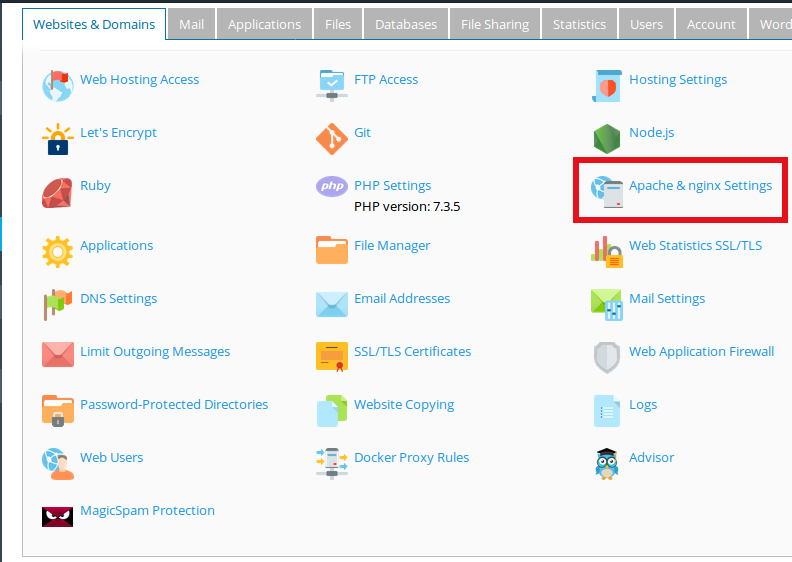The width and height of the screenshot is (792, 562).
Task: Click the Hosting Settings shield icon
Action: [x=607, y=86]
